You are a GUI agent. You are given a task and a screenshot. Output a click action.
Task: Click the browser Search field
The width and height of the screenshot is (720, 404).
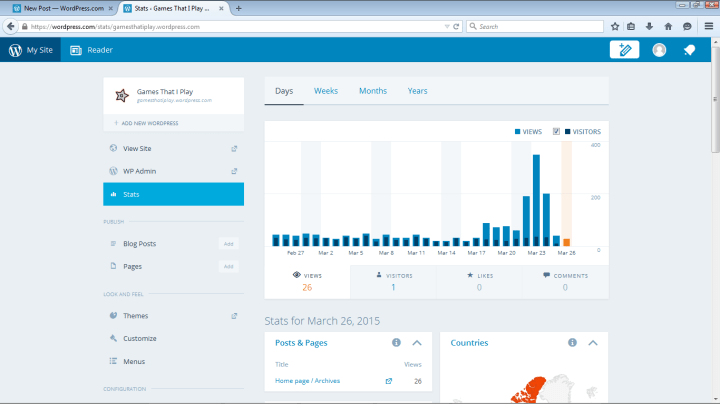535,27
